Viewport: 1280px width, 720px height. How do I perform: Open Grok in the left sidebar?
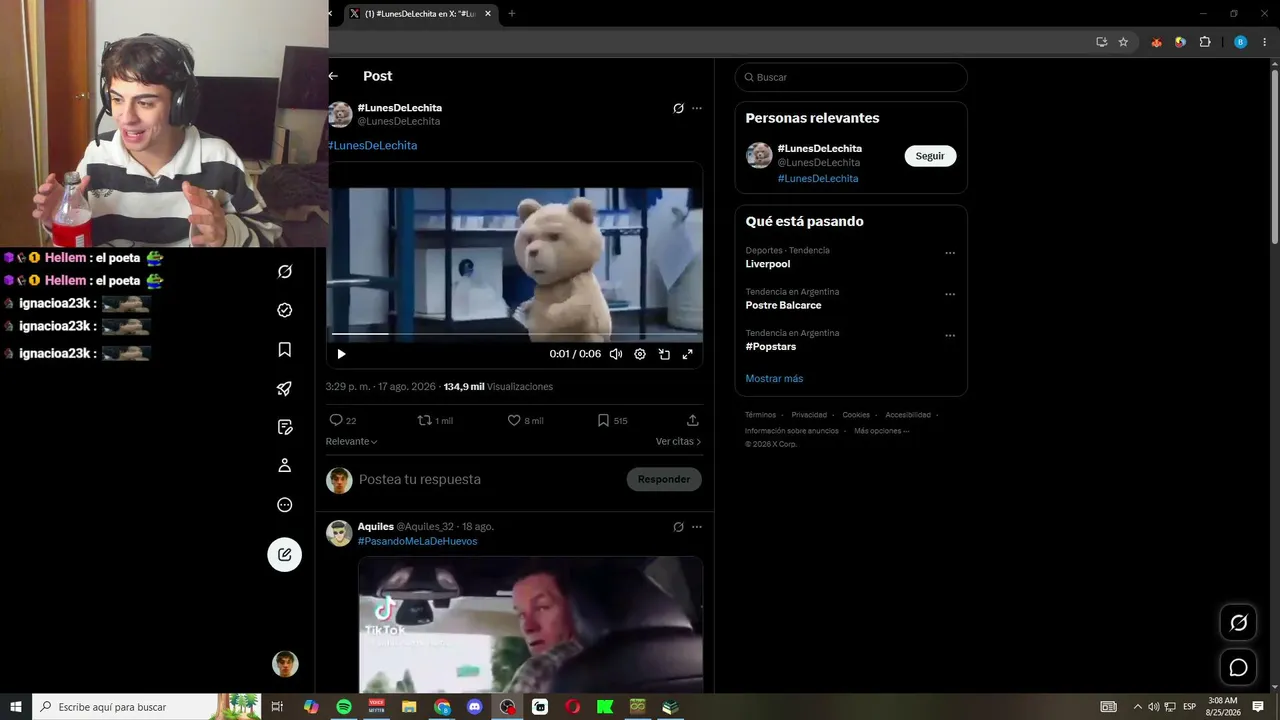285,272
